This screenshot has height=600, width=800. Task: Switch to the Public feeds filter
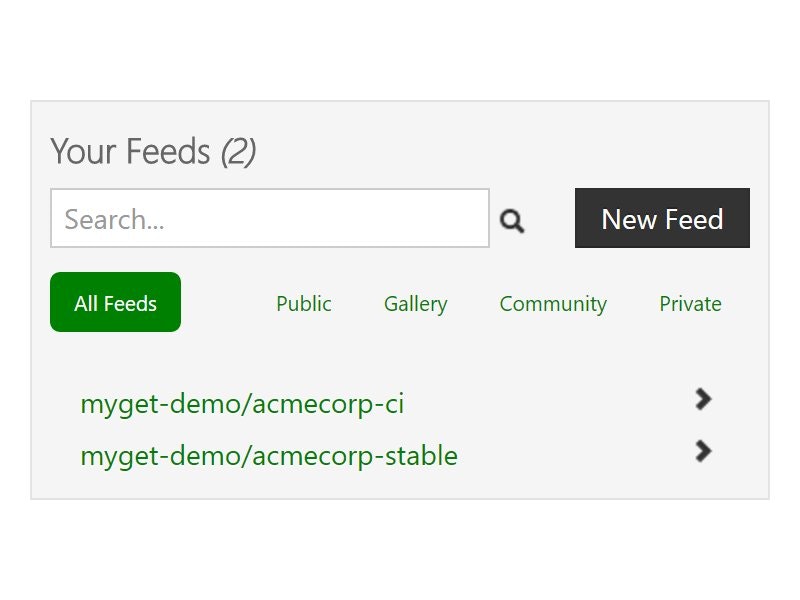304,303
